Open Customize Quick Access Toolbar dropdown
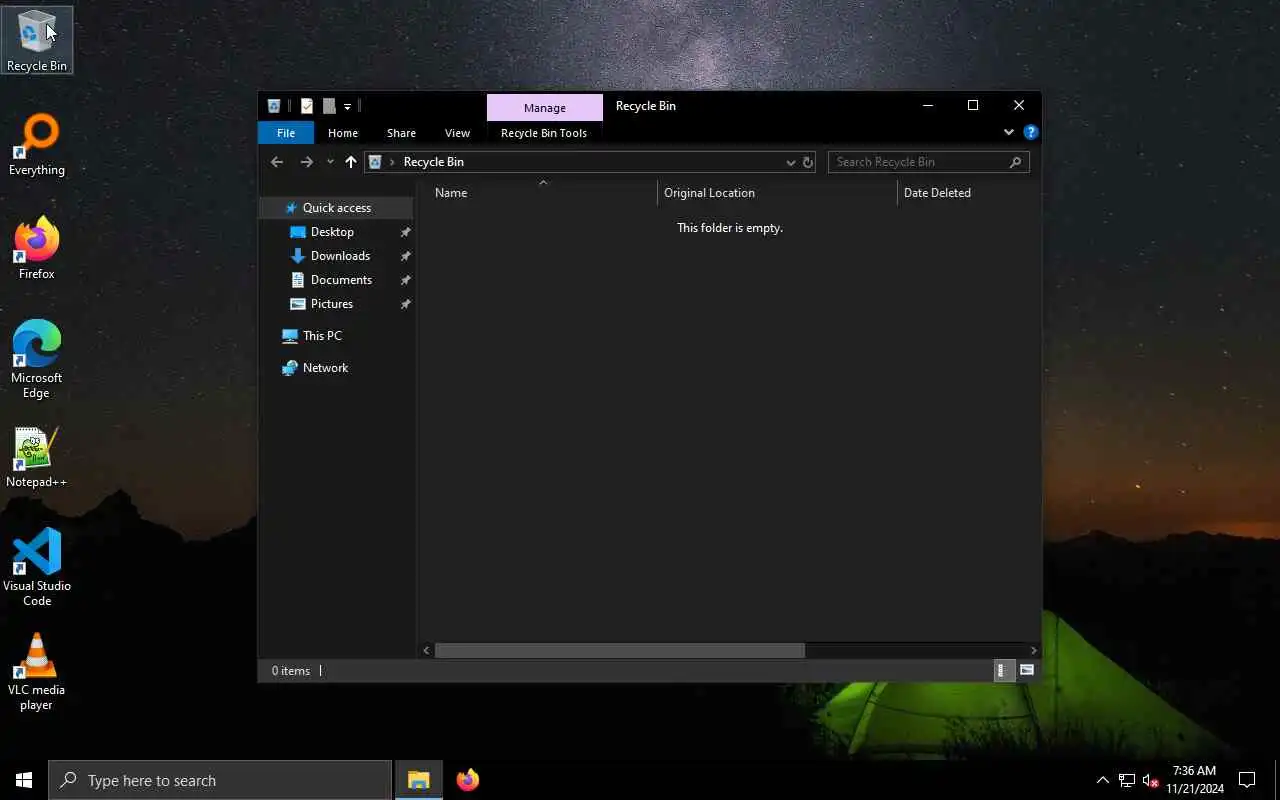Screen dimensions: 1280x800 pos(347,106)
